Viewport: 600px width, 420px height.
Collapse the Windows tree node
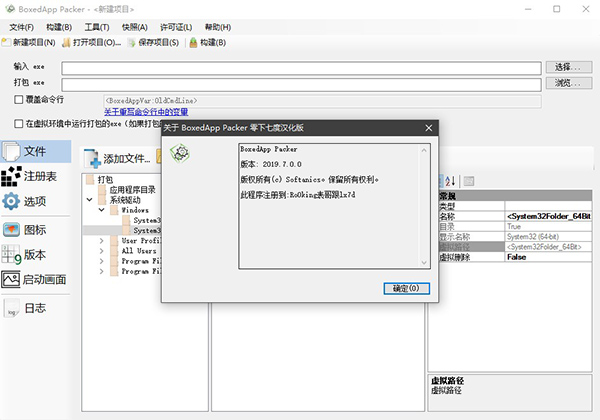tap(102, 210)
